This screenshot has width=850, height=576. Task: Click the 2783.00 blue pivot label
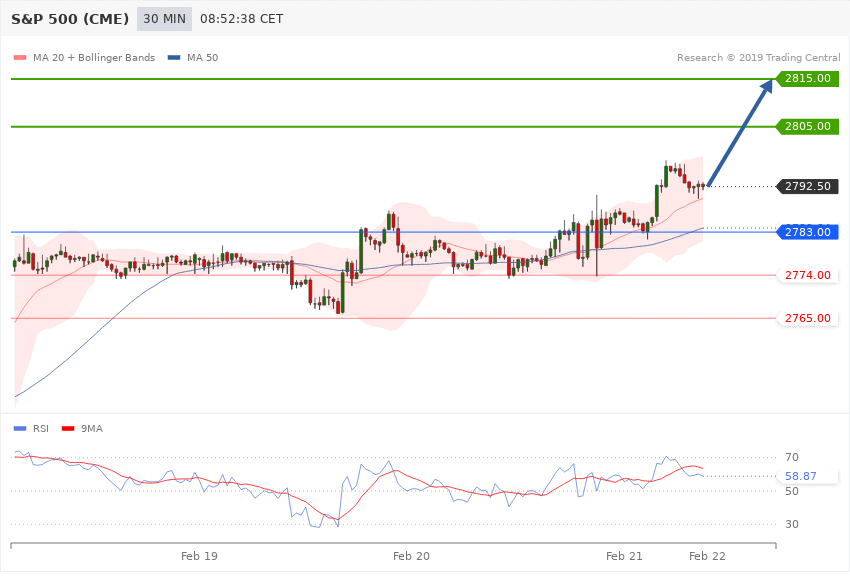(x=808, y=232)
